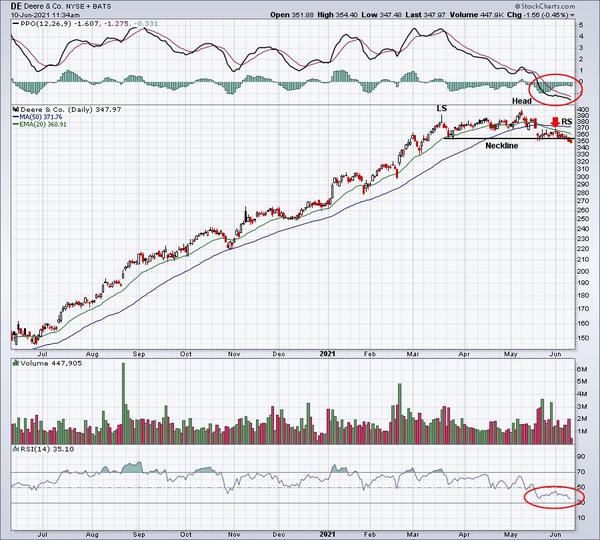Click the red down arrow near RS
600x540 pixels.
coord(555,124)
